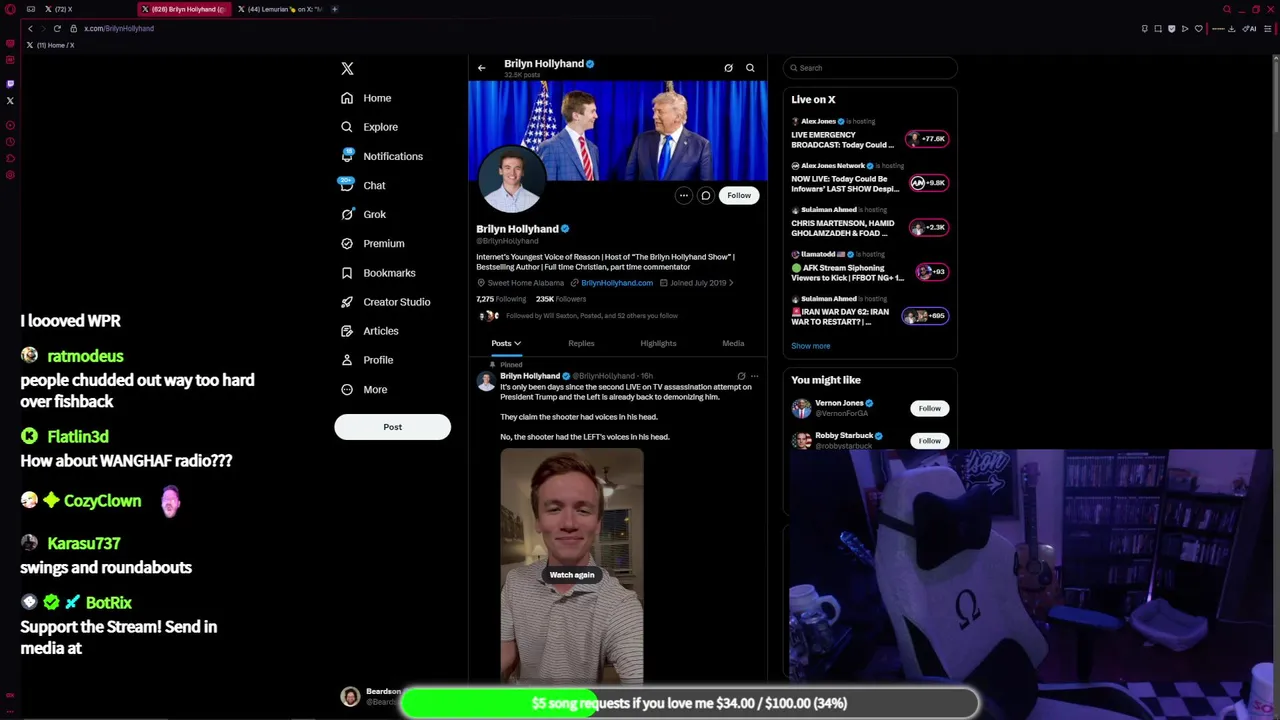Switch to the Highlights tab
This screenshot has width=1280, height=720.
click(x=658, y=343)
